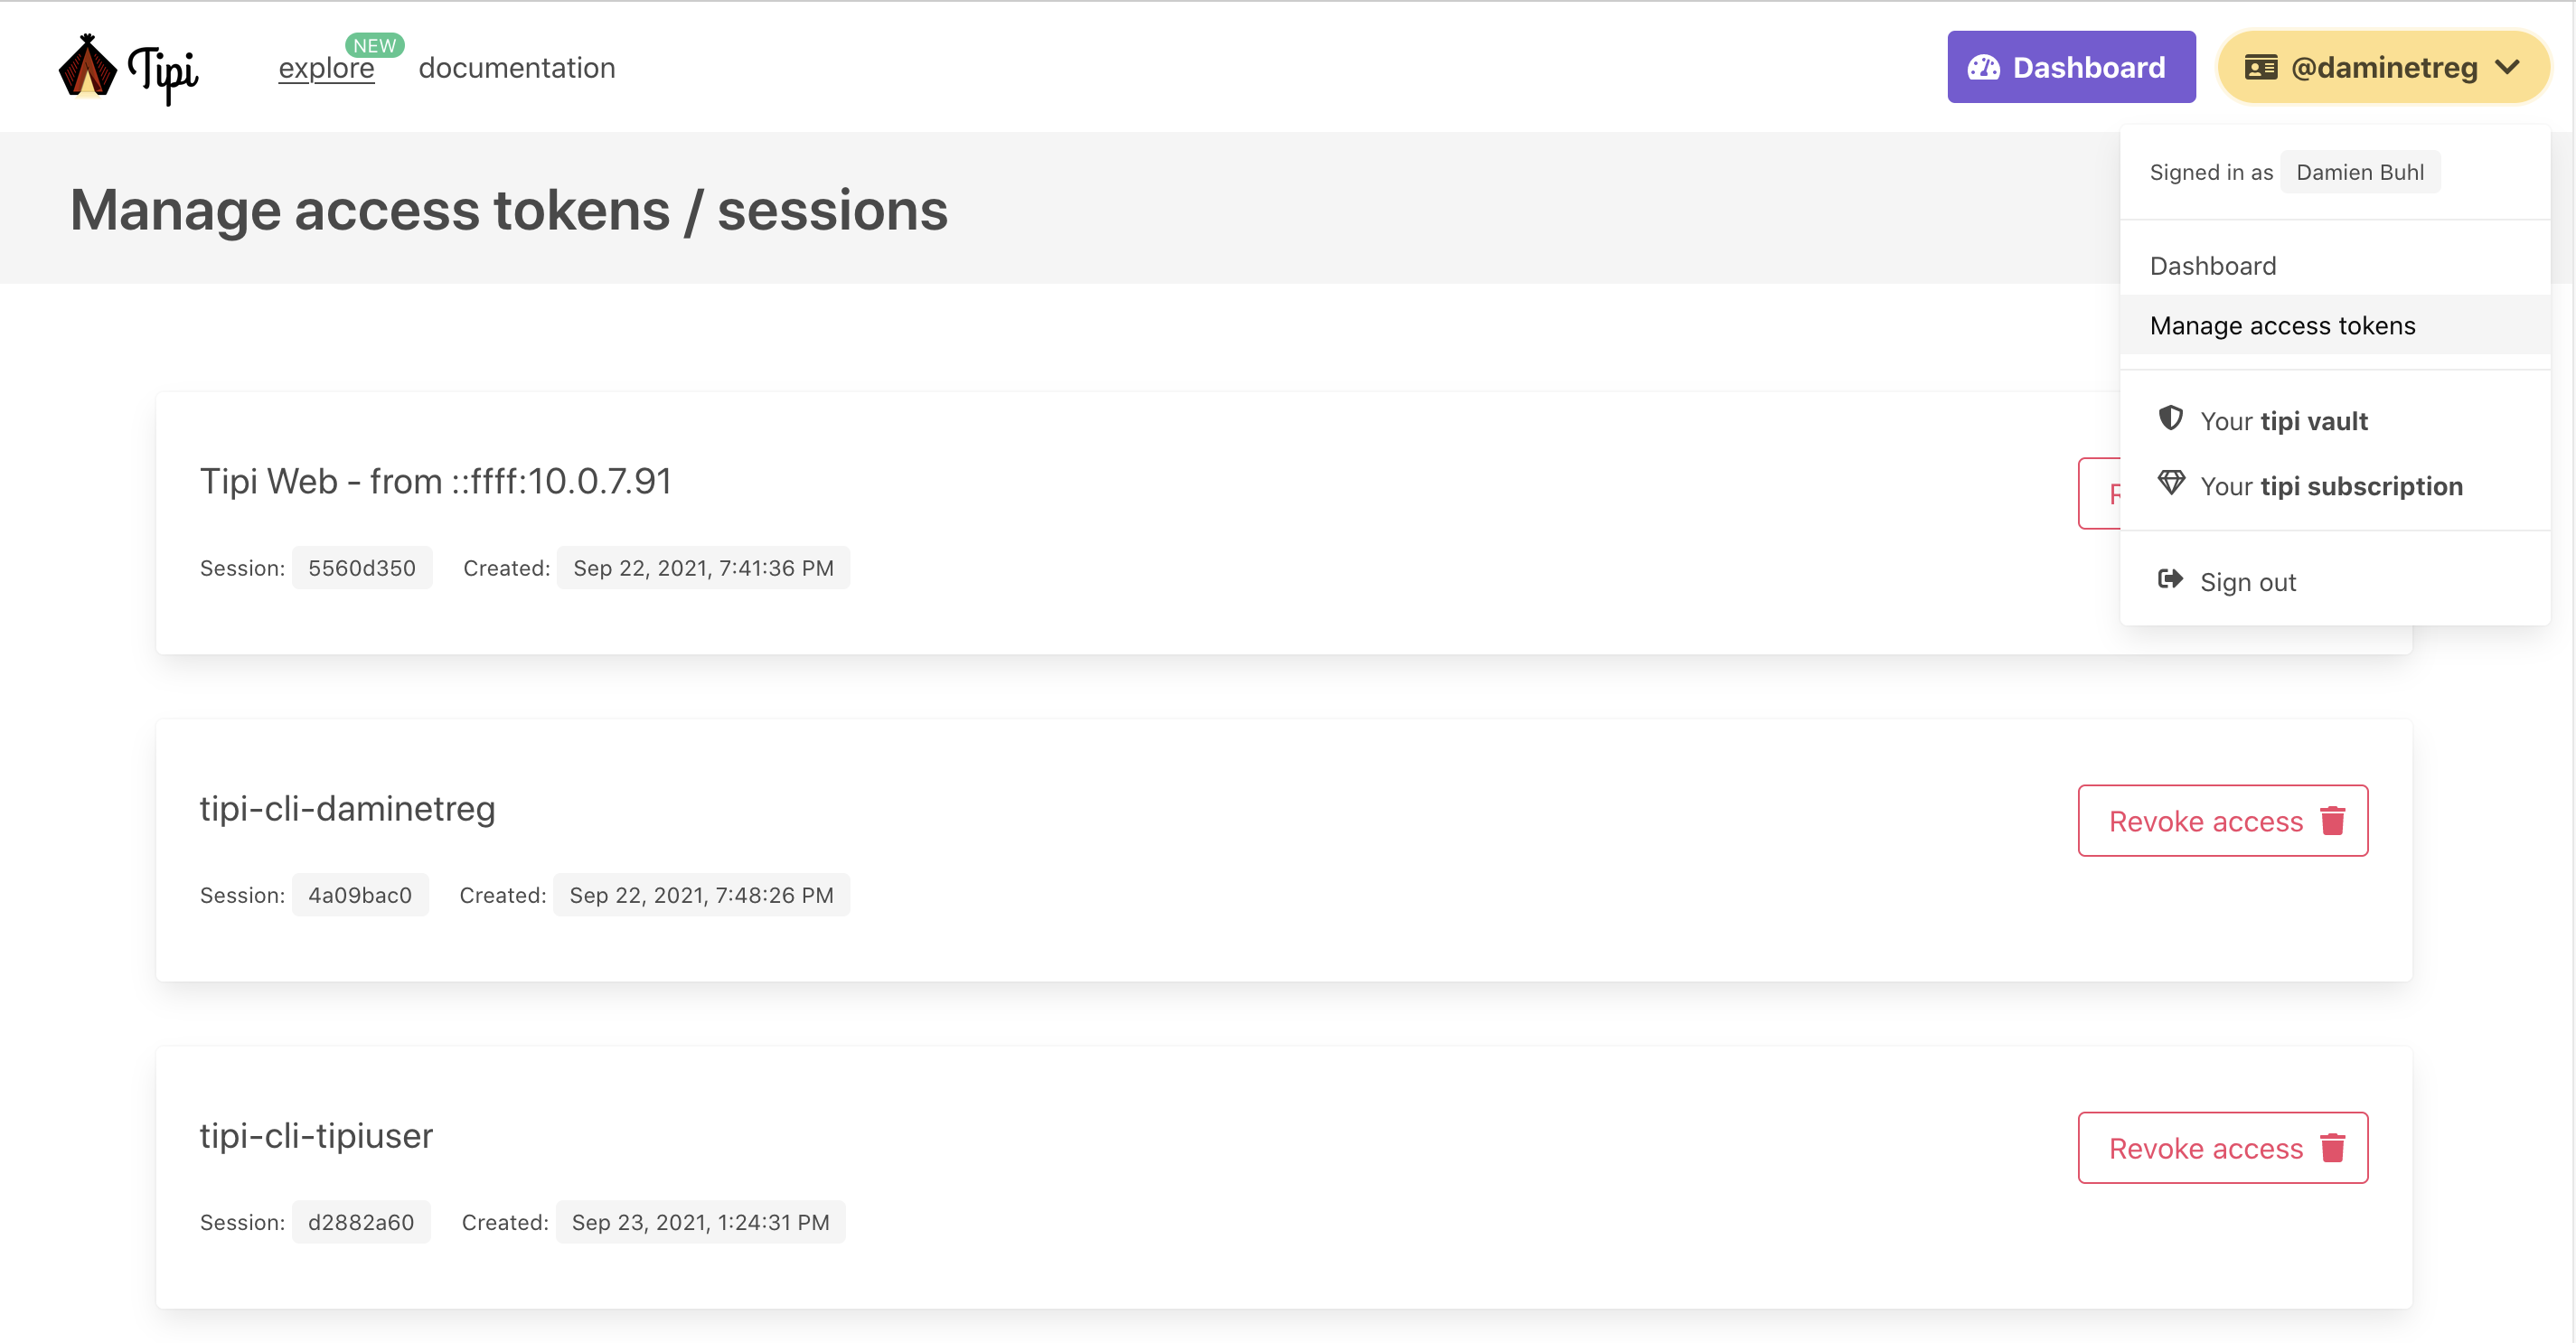Viewport: 2576px width, 1343px height.
Task: Click the sign out arrow icon
Action: click(x=2170, y=580)
